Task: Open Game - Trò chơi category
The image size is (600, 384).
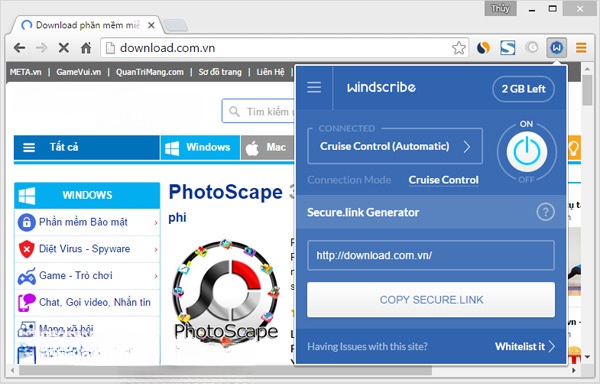Action: pos(87,276)
